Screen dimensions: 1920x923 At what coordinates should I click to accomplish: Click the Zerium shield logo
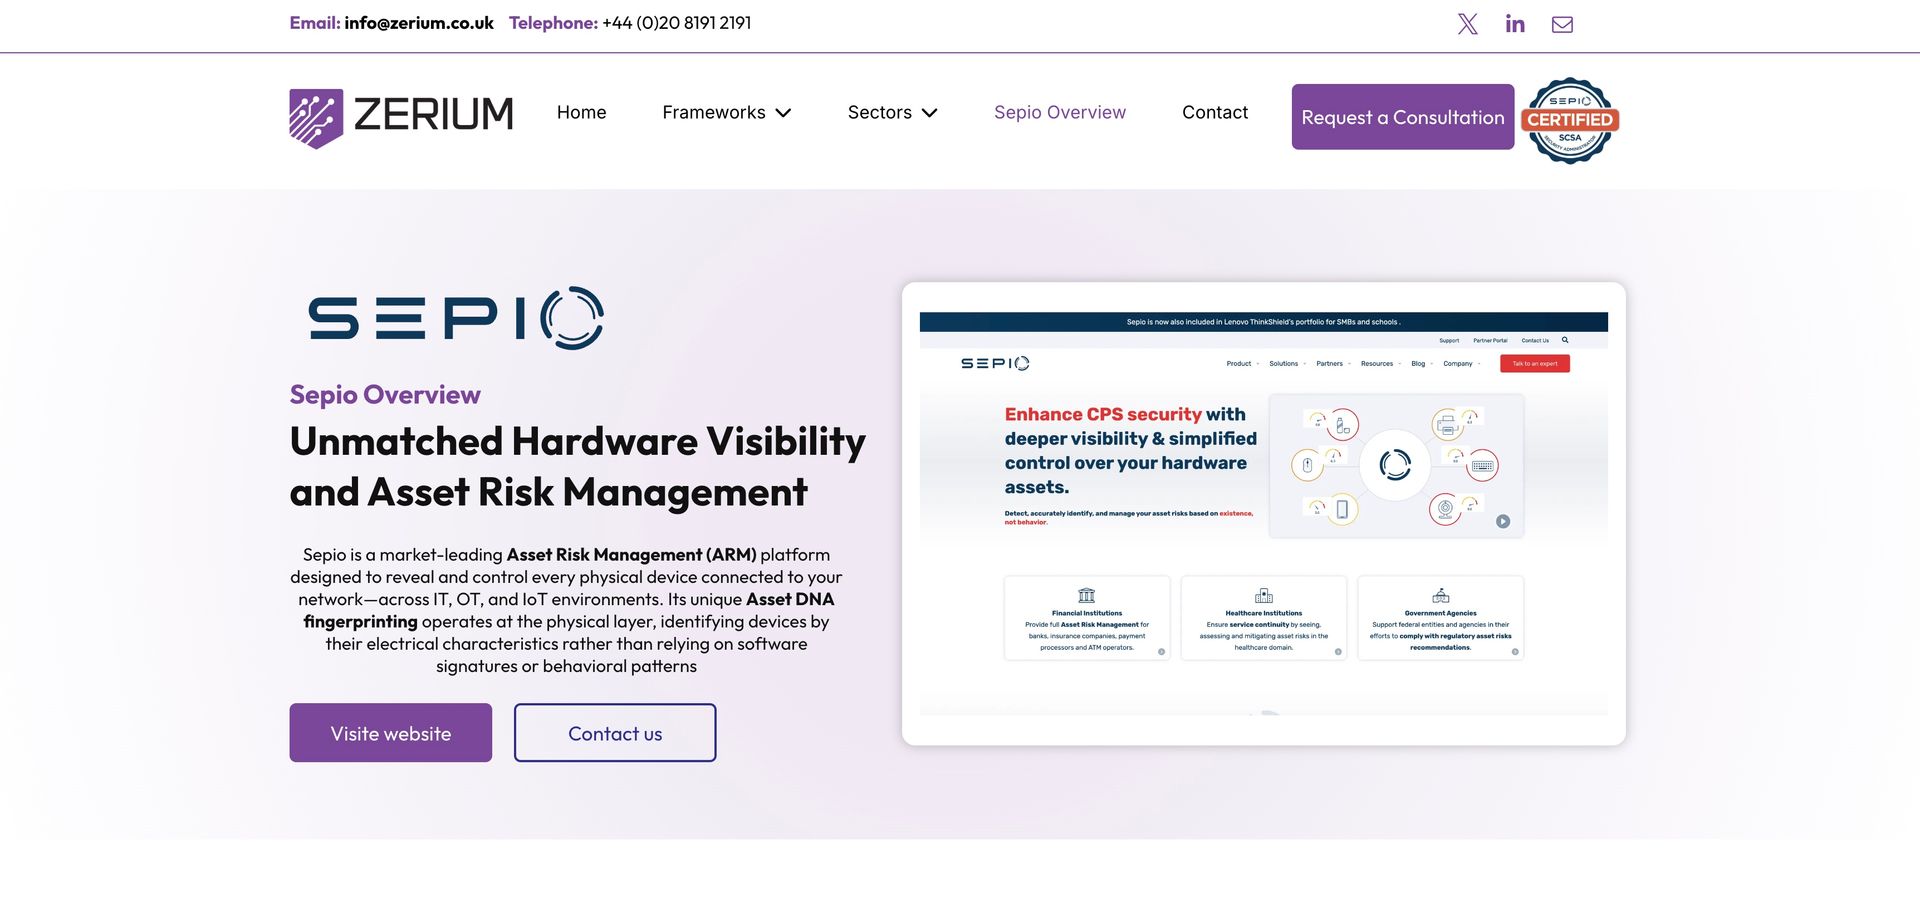[316, 118]
